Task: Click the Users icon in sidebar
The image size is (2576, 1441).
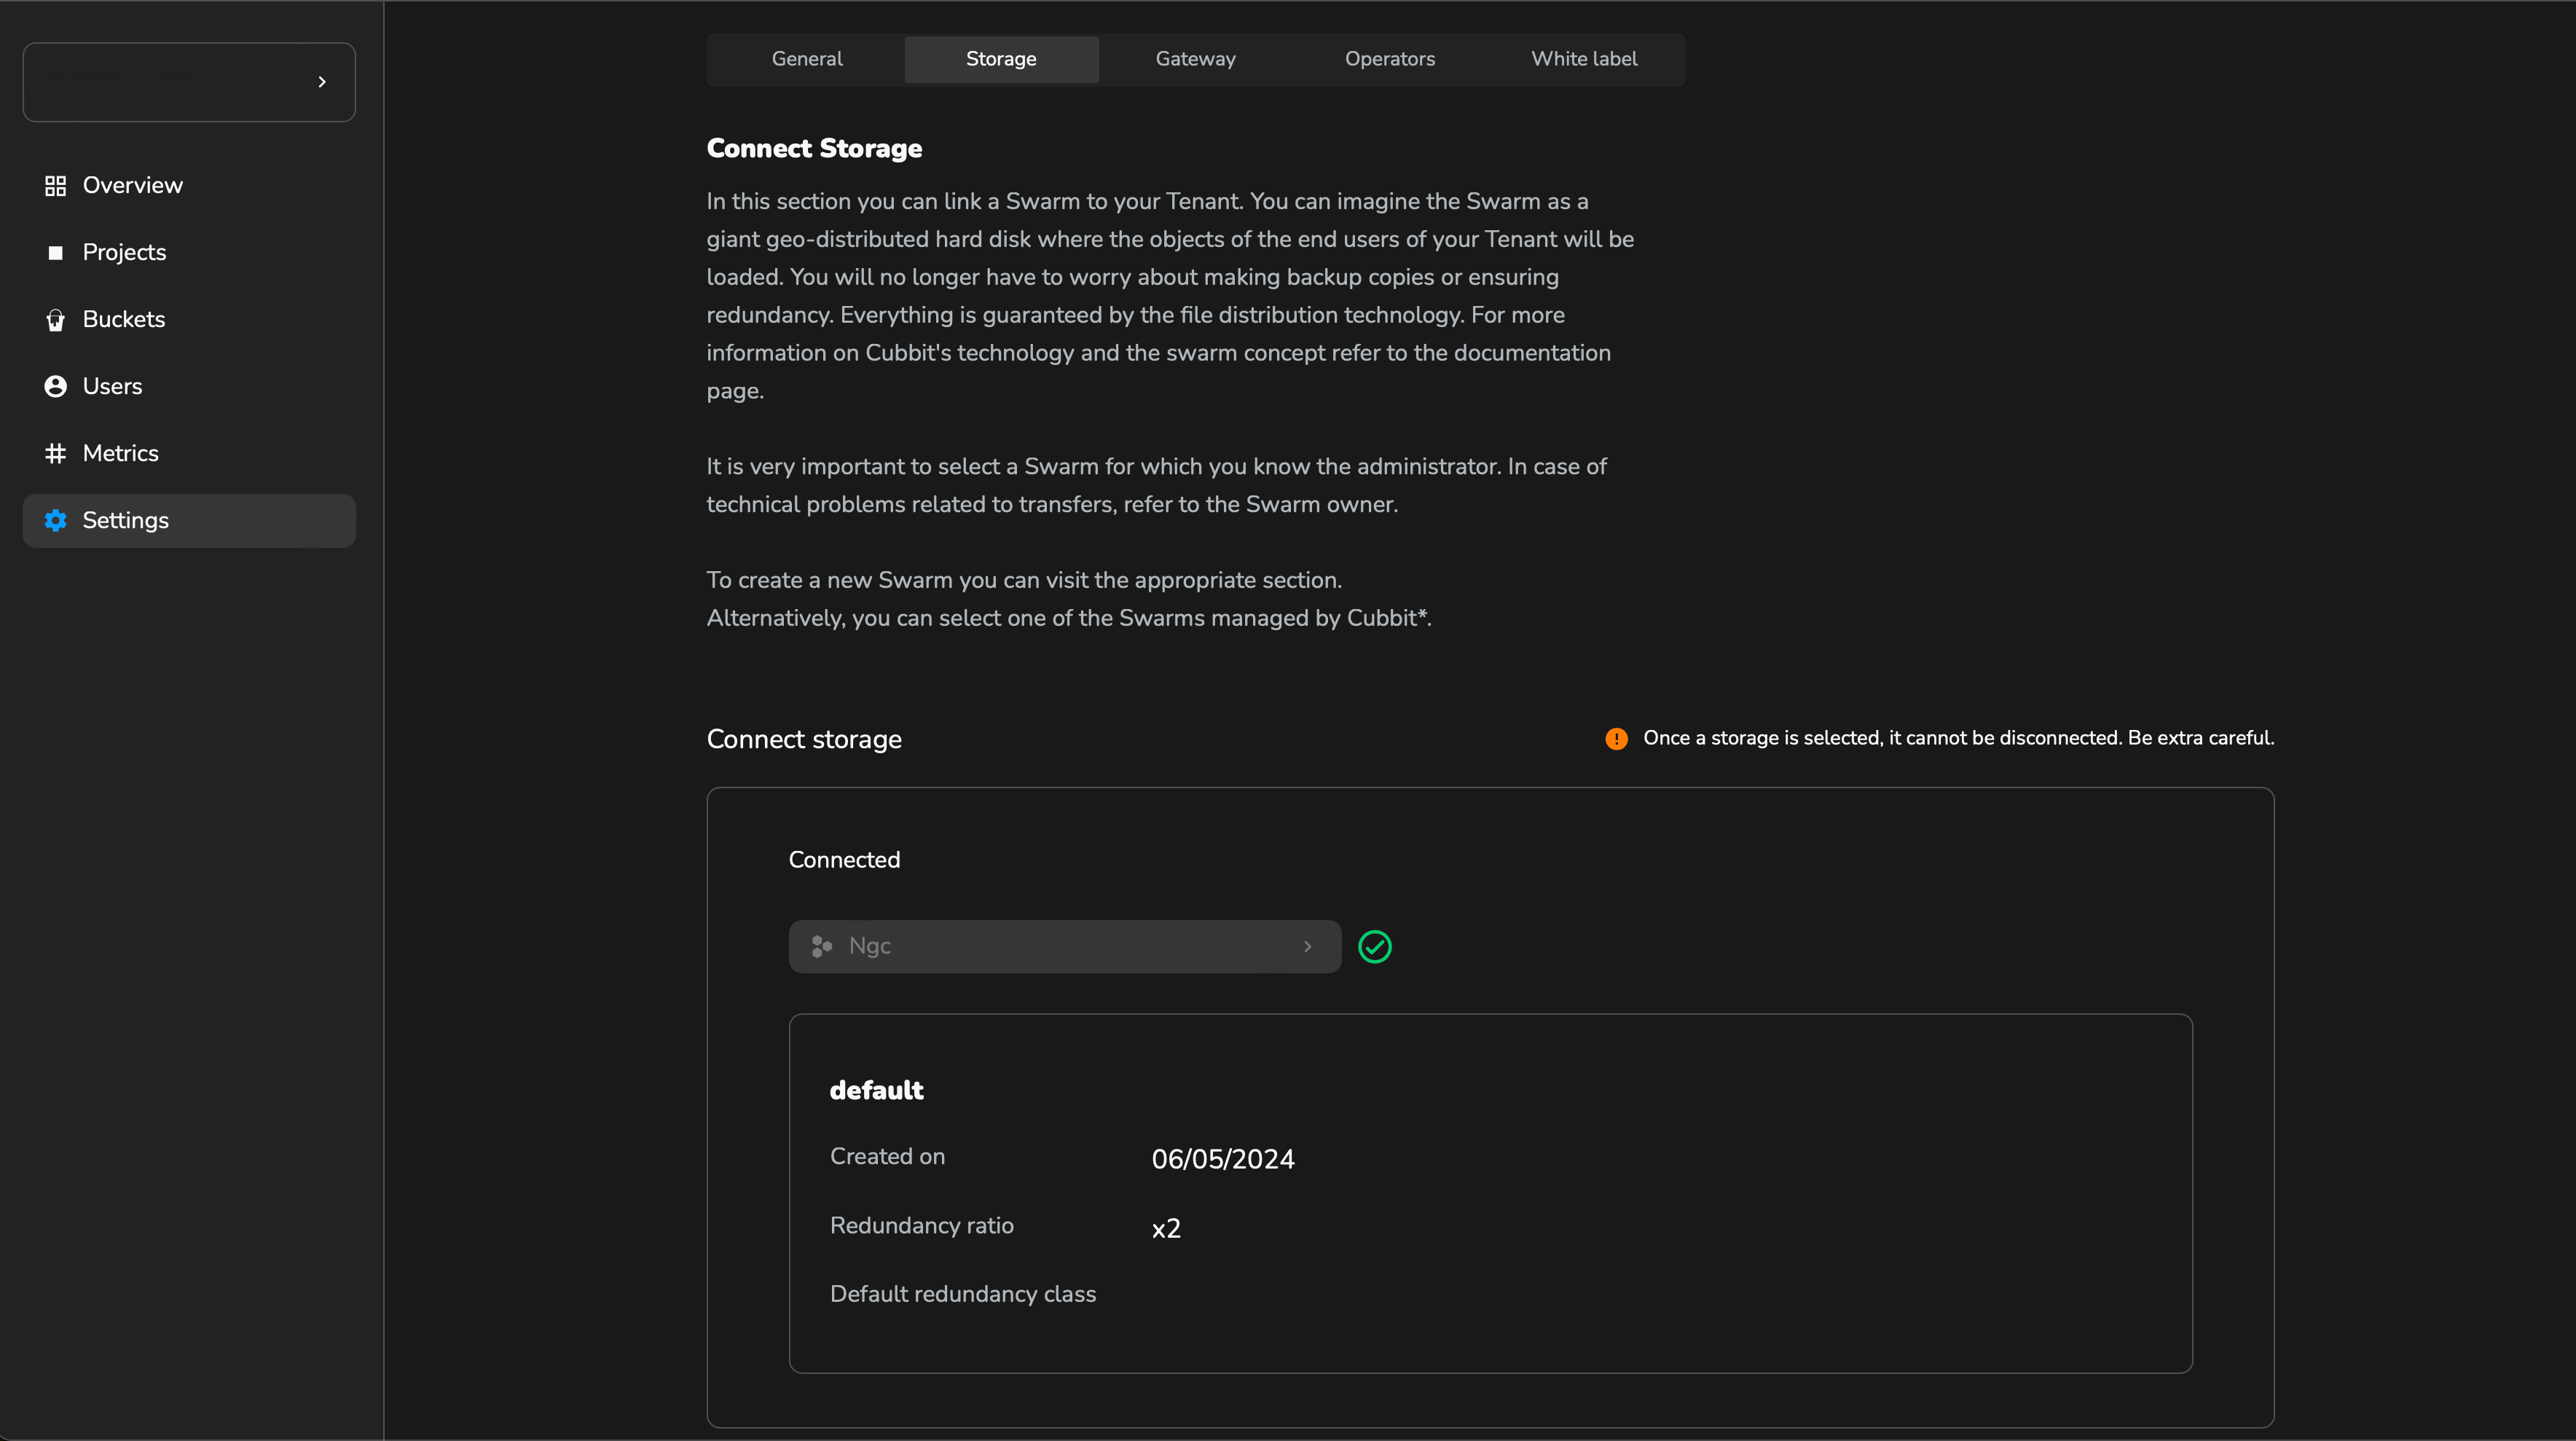Action: pyautogui.click(x=55, y=386)
